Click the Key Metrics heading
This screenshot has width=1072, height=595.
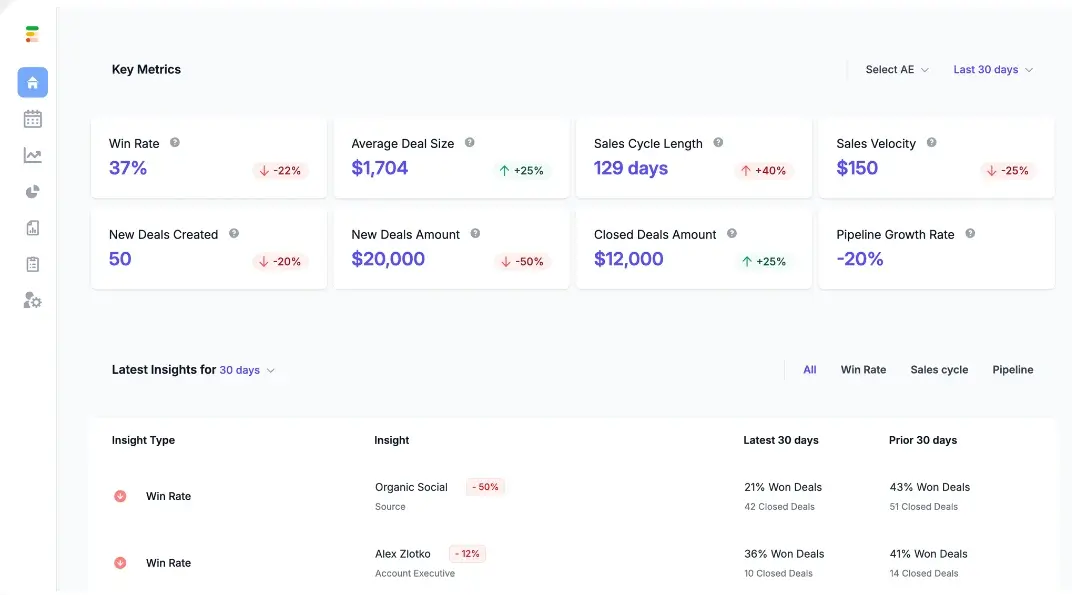point(146,70)
